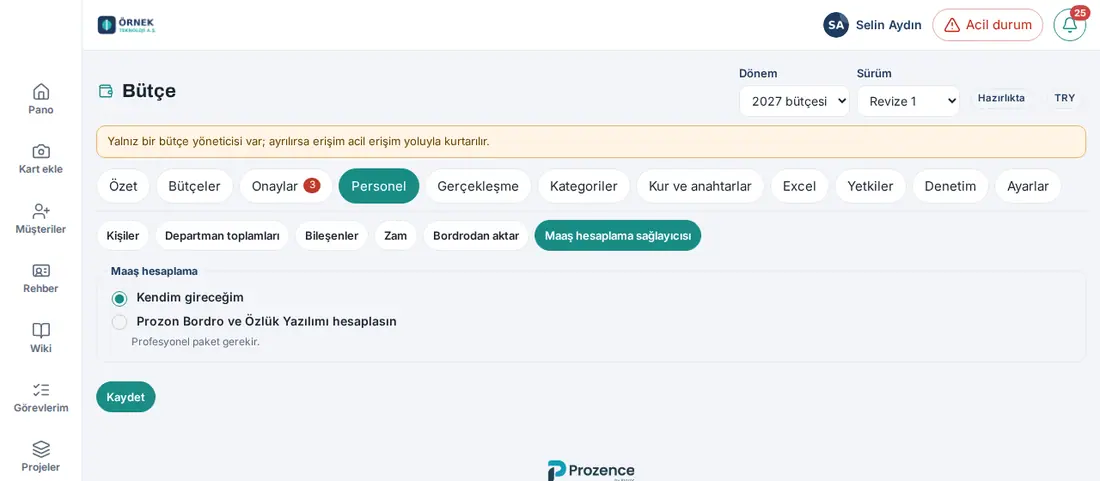Open the Dönem dropdown 2027 bütçesi
The height and width of the screenshot is (481, 1100).
pyautogui.click(x=794, y=101)
